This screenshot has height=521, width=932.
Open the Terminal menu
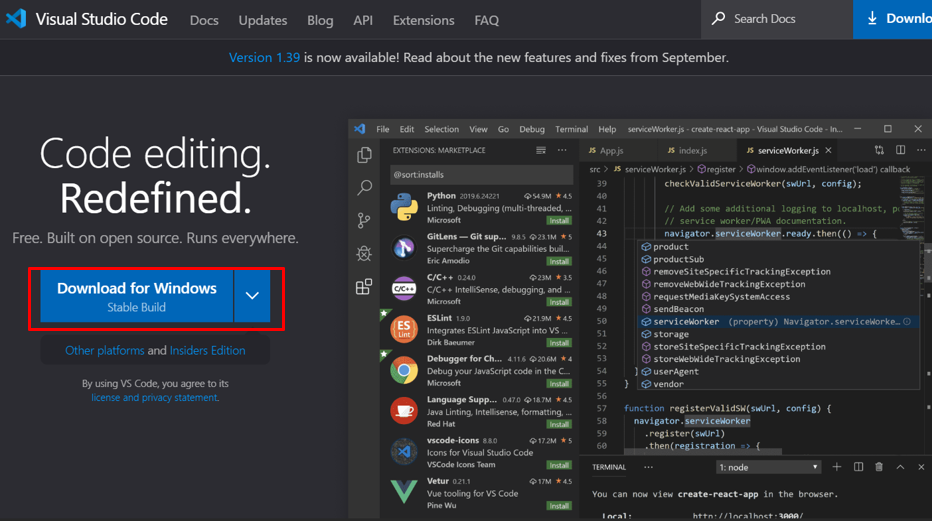point(571,129)
